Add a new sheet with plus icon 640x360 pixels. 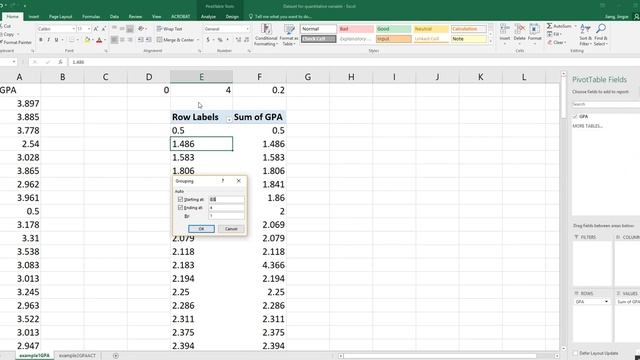coord(116,356)
